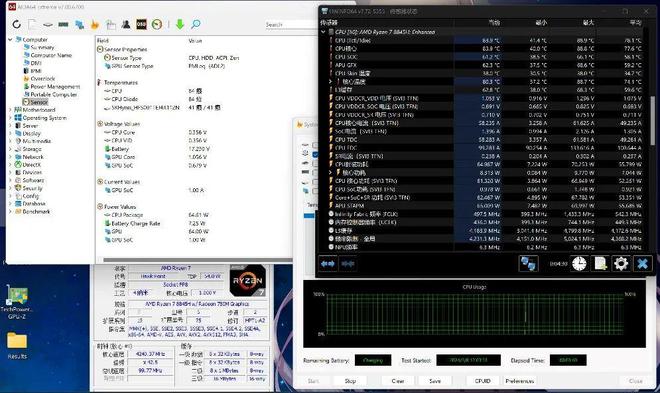Select the Battery Charge Rate row in AIDA64

pyautogui.click(x=194, y=223)
